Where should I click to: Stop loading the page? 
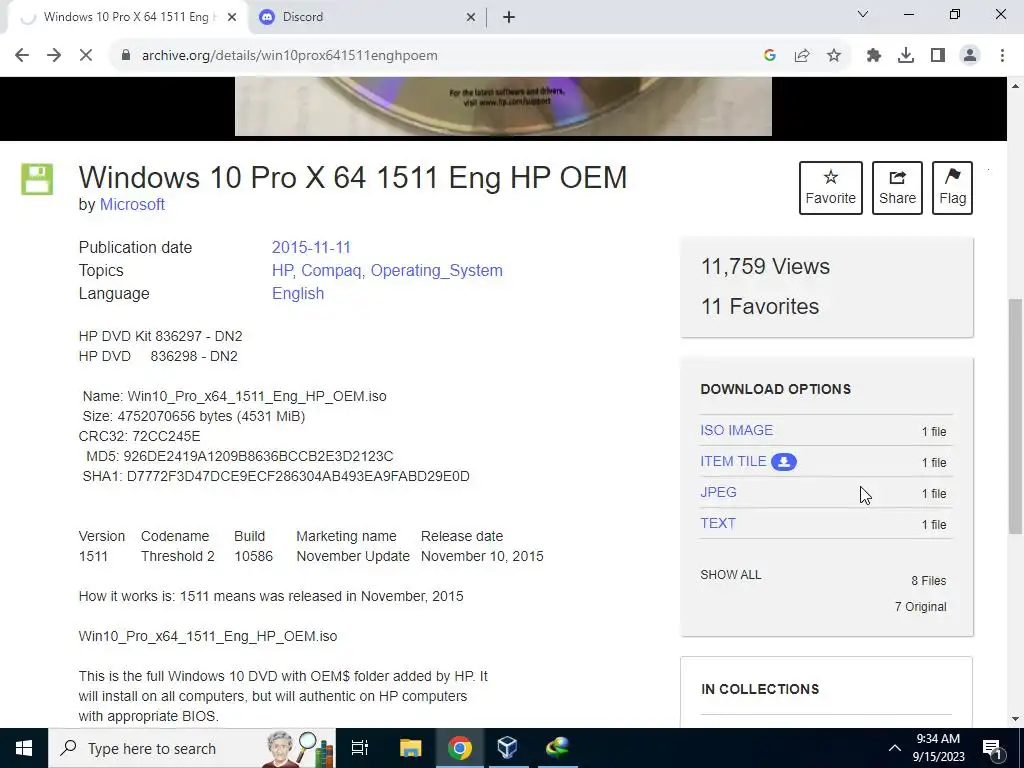(x=86, y=56)
